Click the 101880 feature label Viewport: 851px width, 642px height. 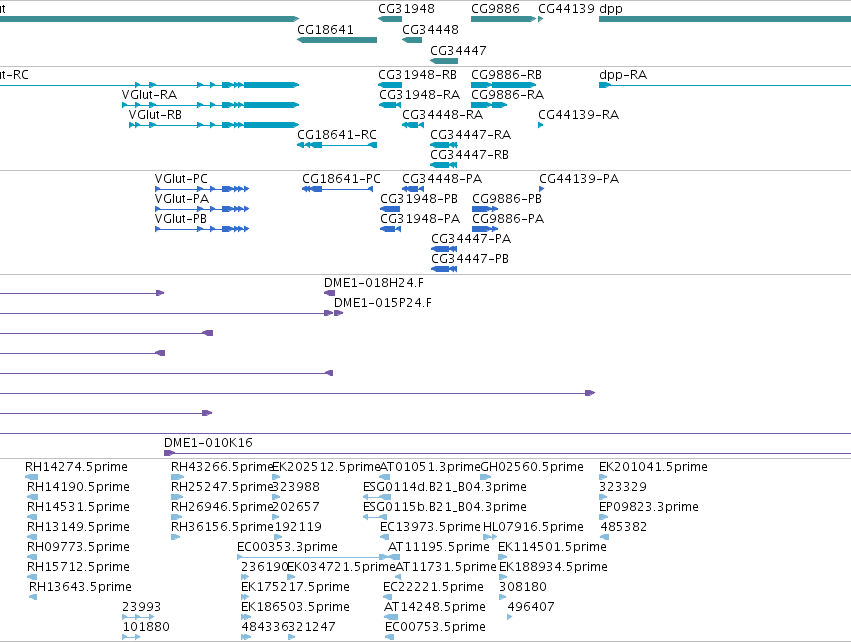point(146,627)
